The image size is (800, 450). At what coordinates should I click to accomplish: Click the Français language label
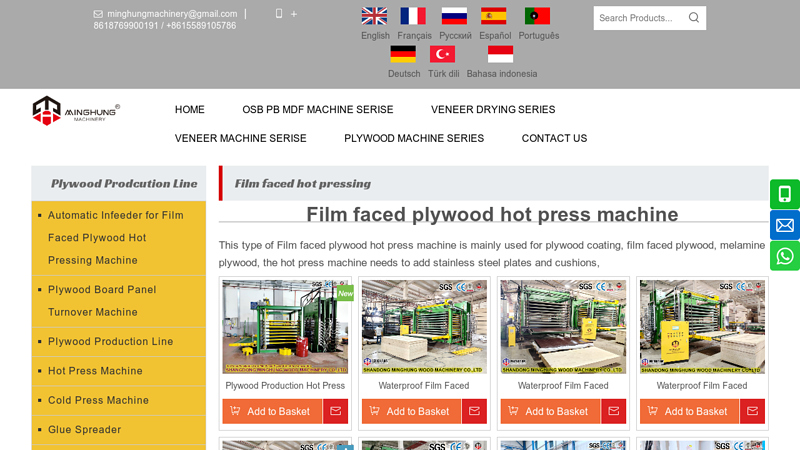pos(414,36)
